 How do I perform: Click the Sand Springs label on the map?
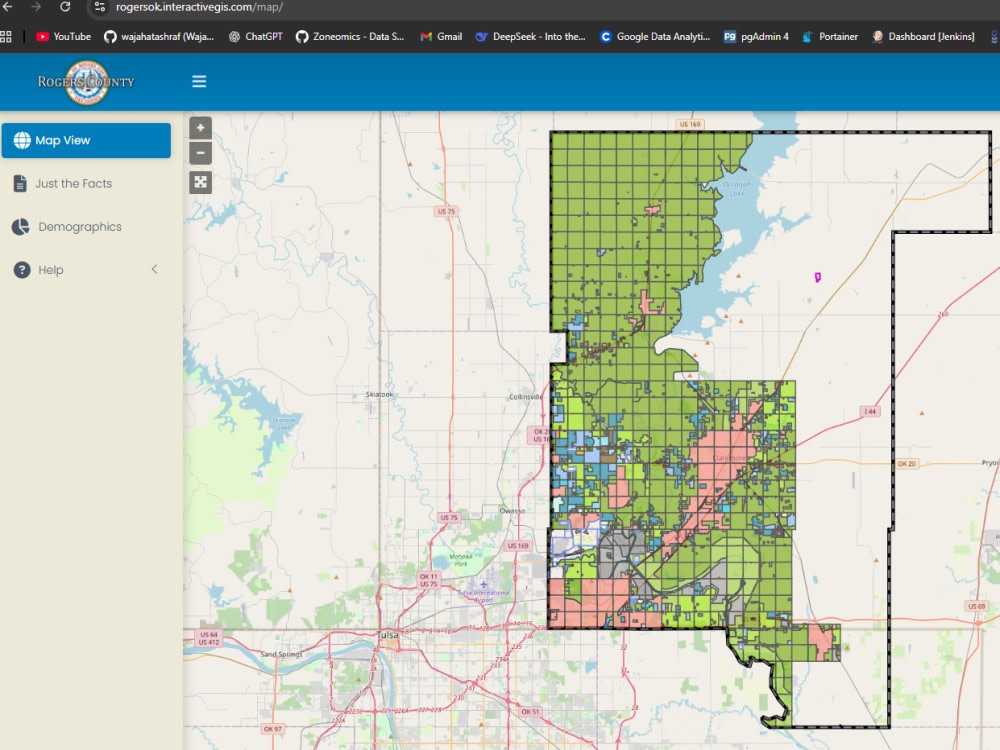tap(281, 654)
